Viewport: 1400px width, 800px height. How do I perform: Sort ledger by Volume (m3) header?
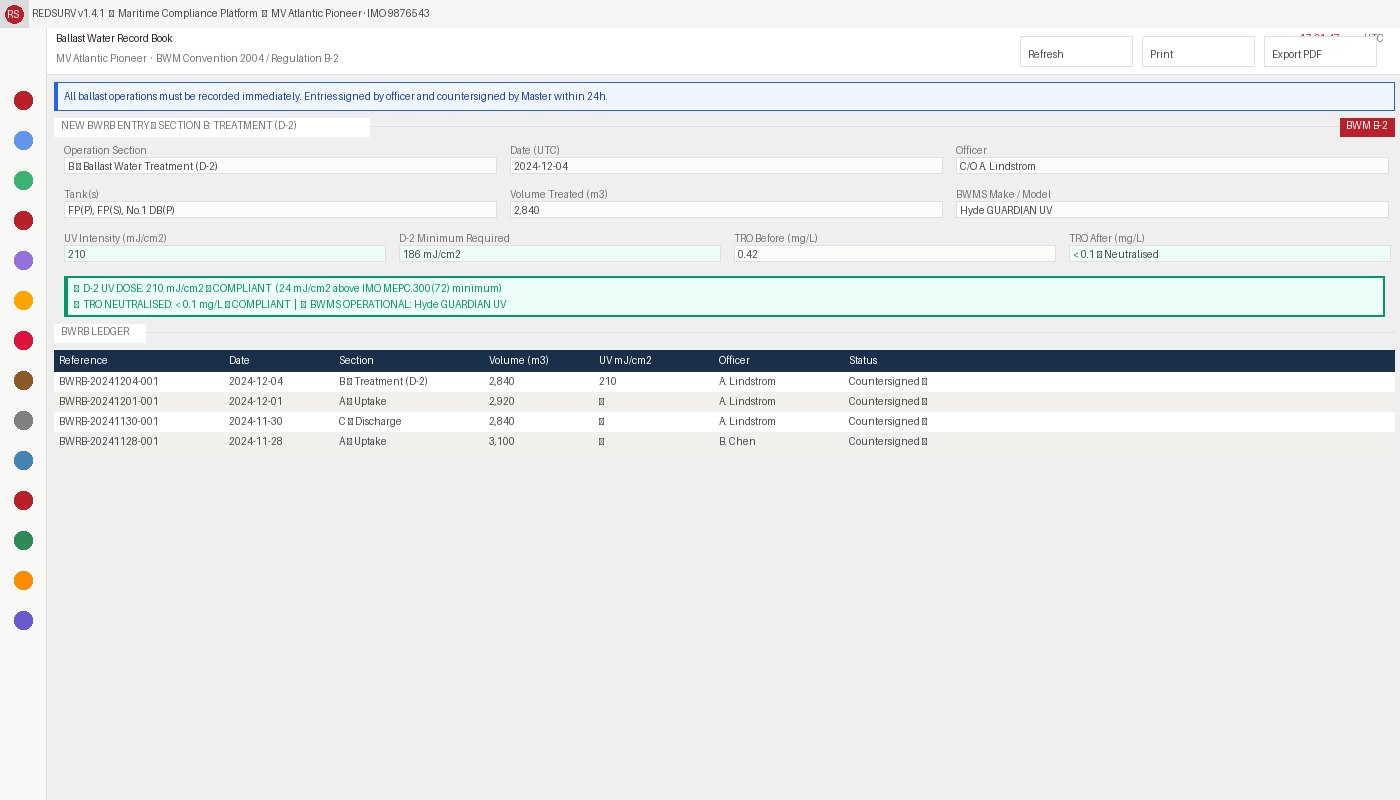pyautogui.click(x=519, y=361)
